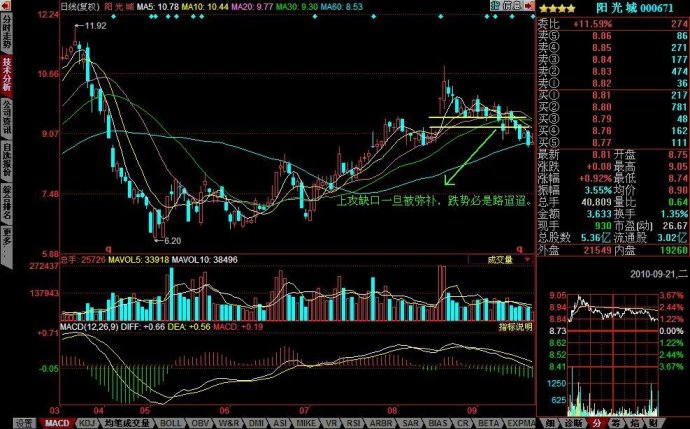Click the 外盘 21549 value

(x=598, y=250)
